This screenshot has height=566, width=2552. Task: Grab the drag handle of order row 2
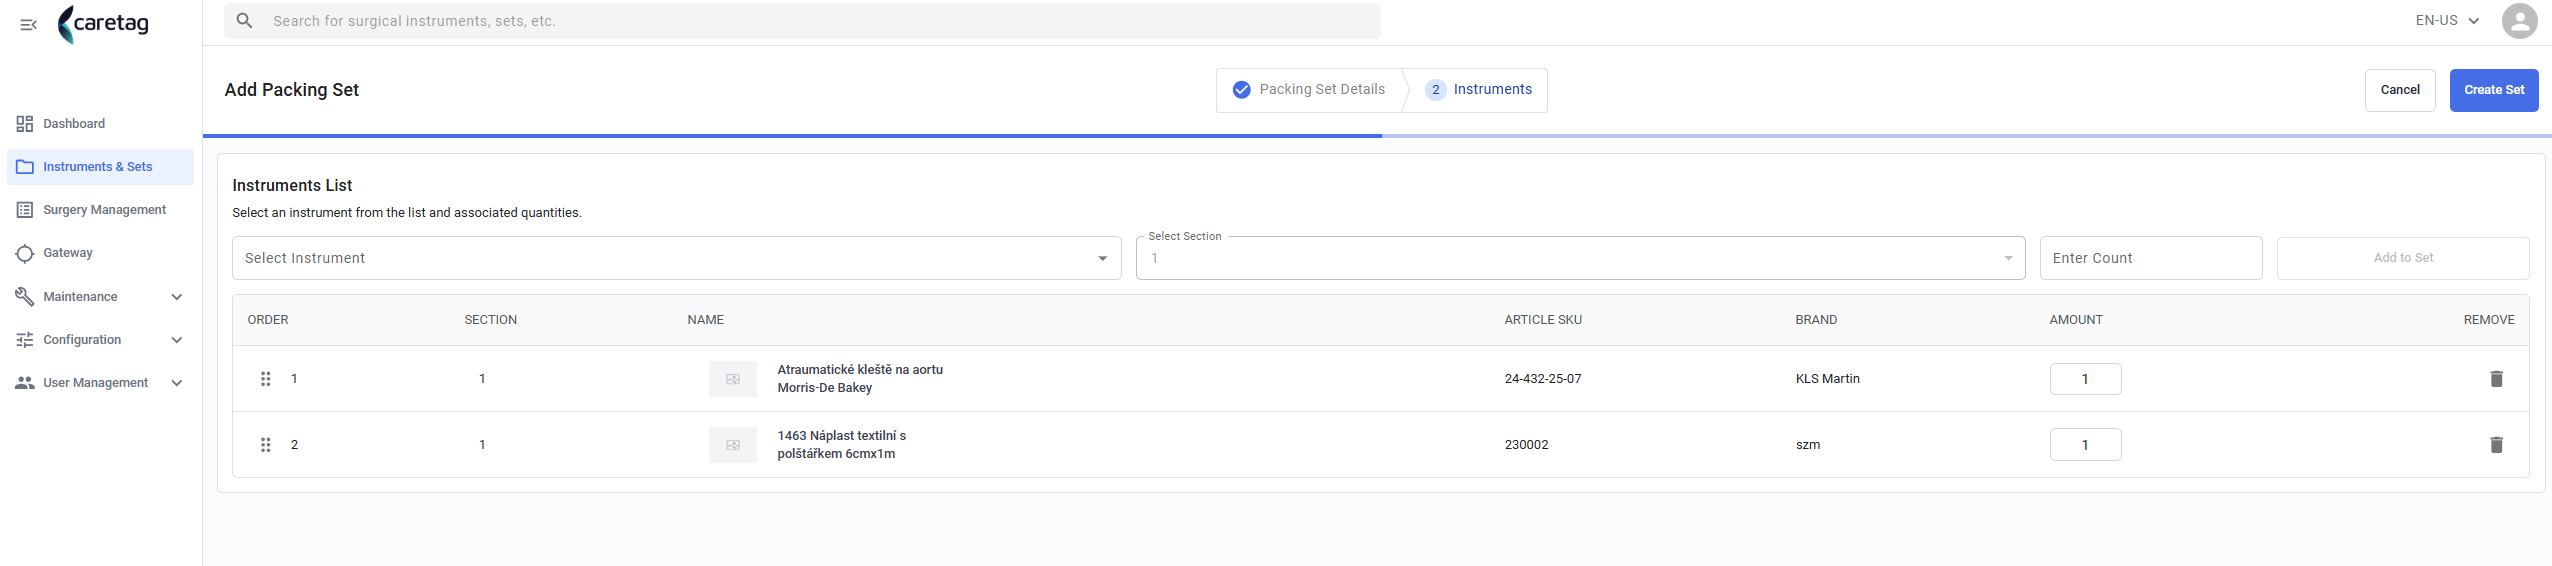click(x=266, y=445)
